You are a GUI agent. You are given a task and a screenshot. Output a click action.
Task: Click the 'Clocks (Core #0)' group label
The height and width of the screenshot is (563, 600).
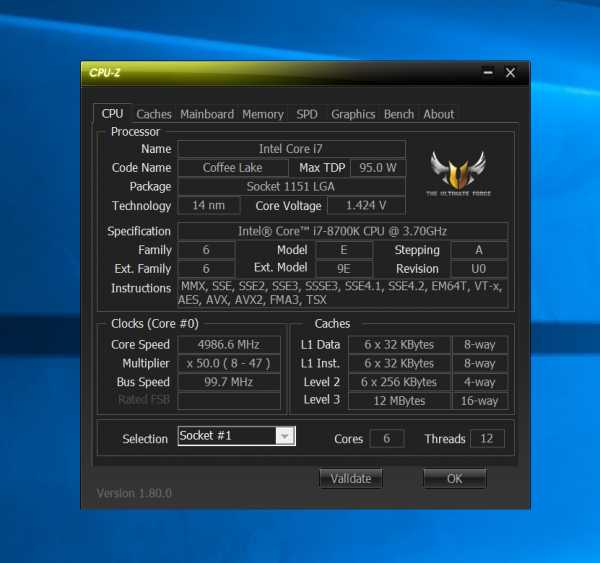pyautogui.click(x=155, y=324)
